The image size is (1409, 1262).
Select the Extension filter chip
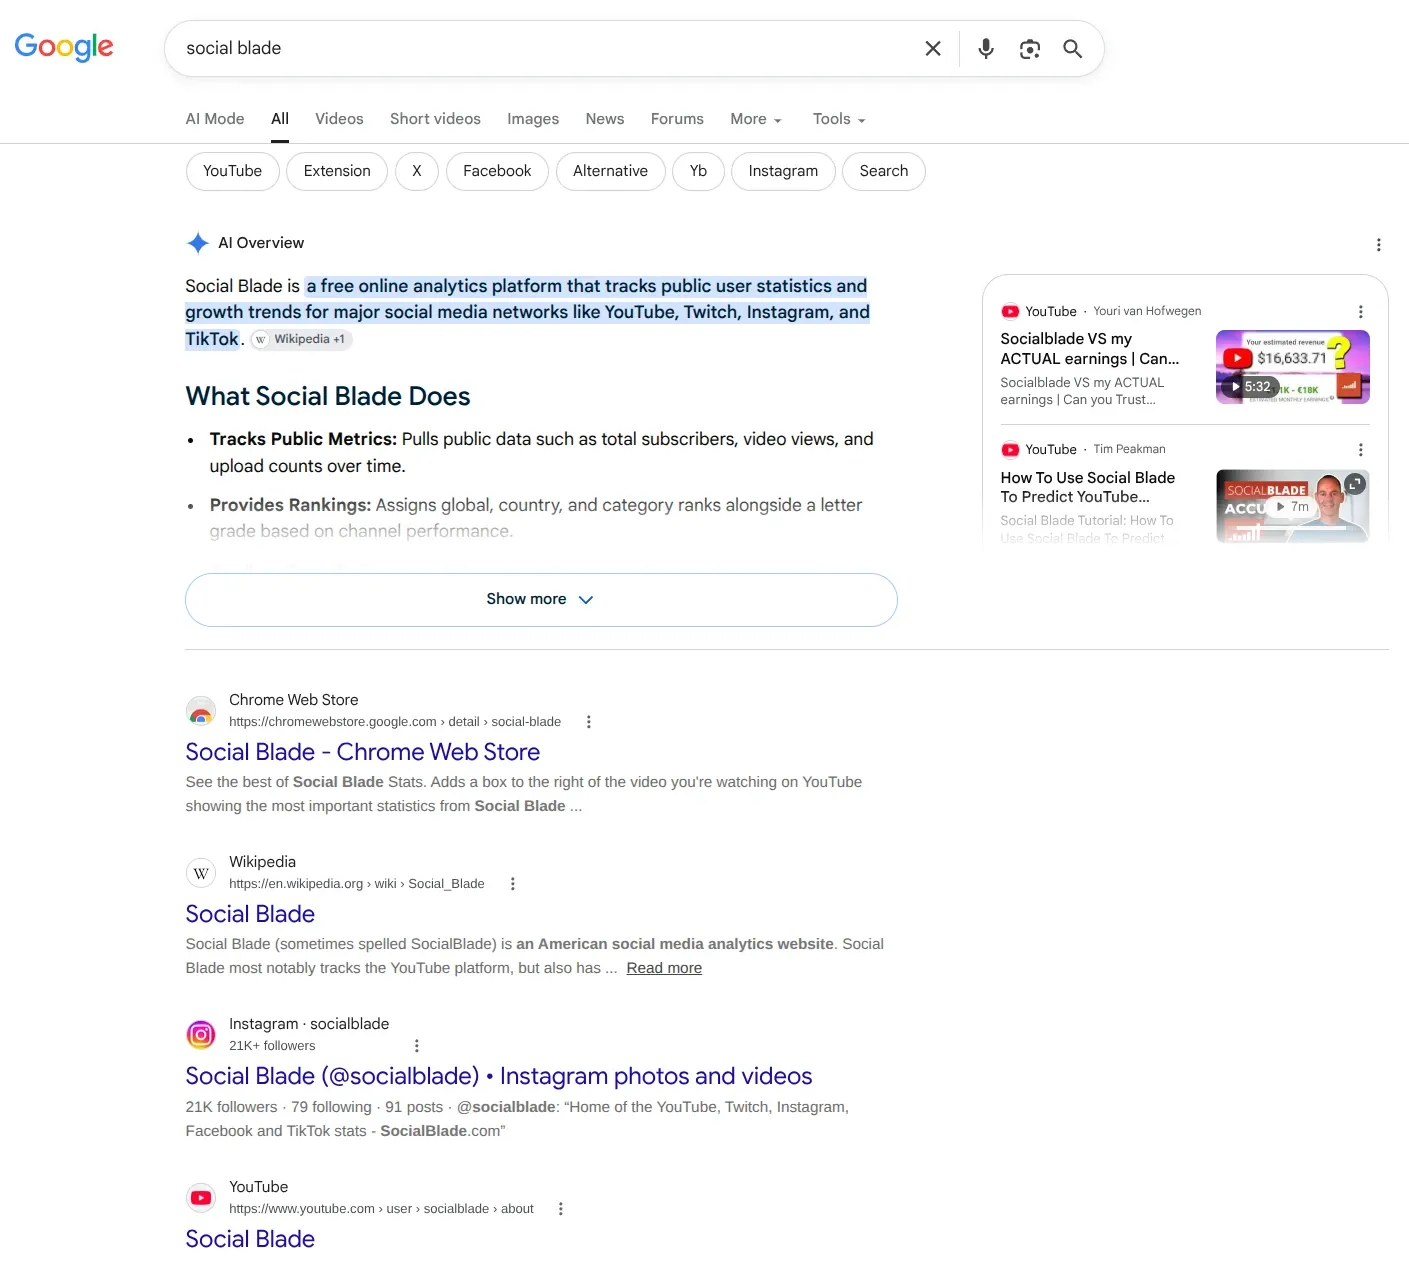coord(337,171)
